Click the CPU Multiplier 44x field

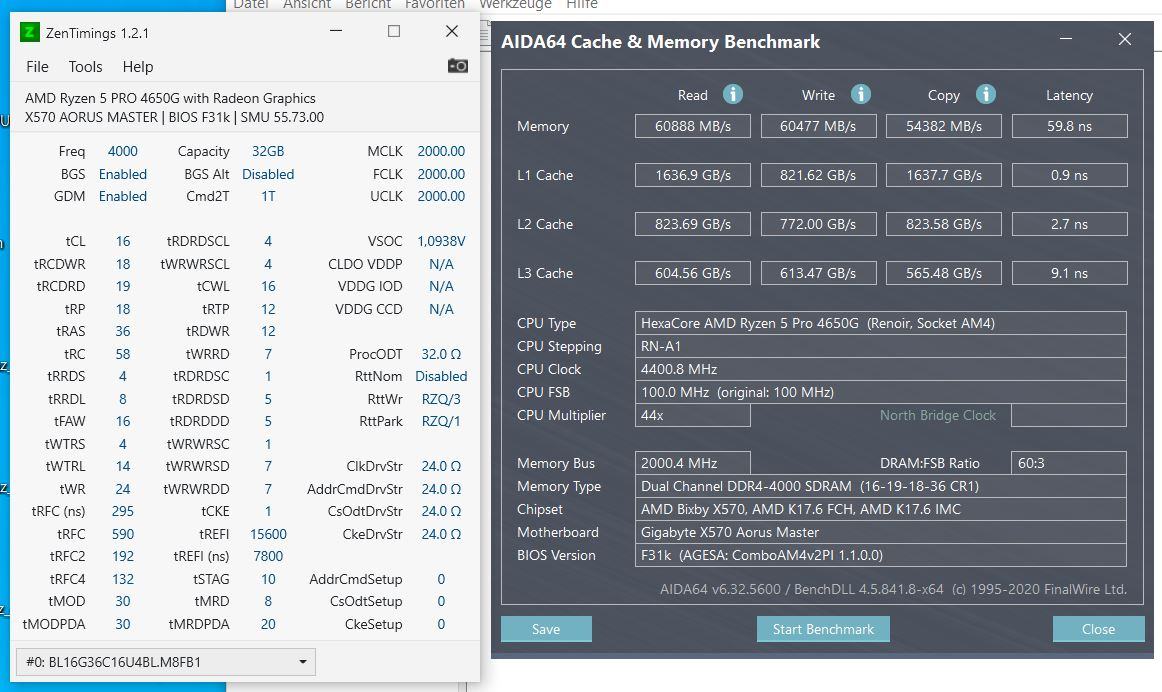tap(693, 415)
